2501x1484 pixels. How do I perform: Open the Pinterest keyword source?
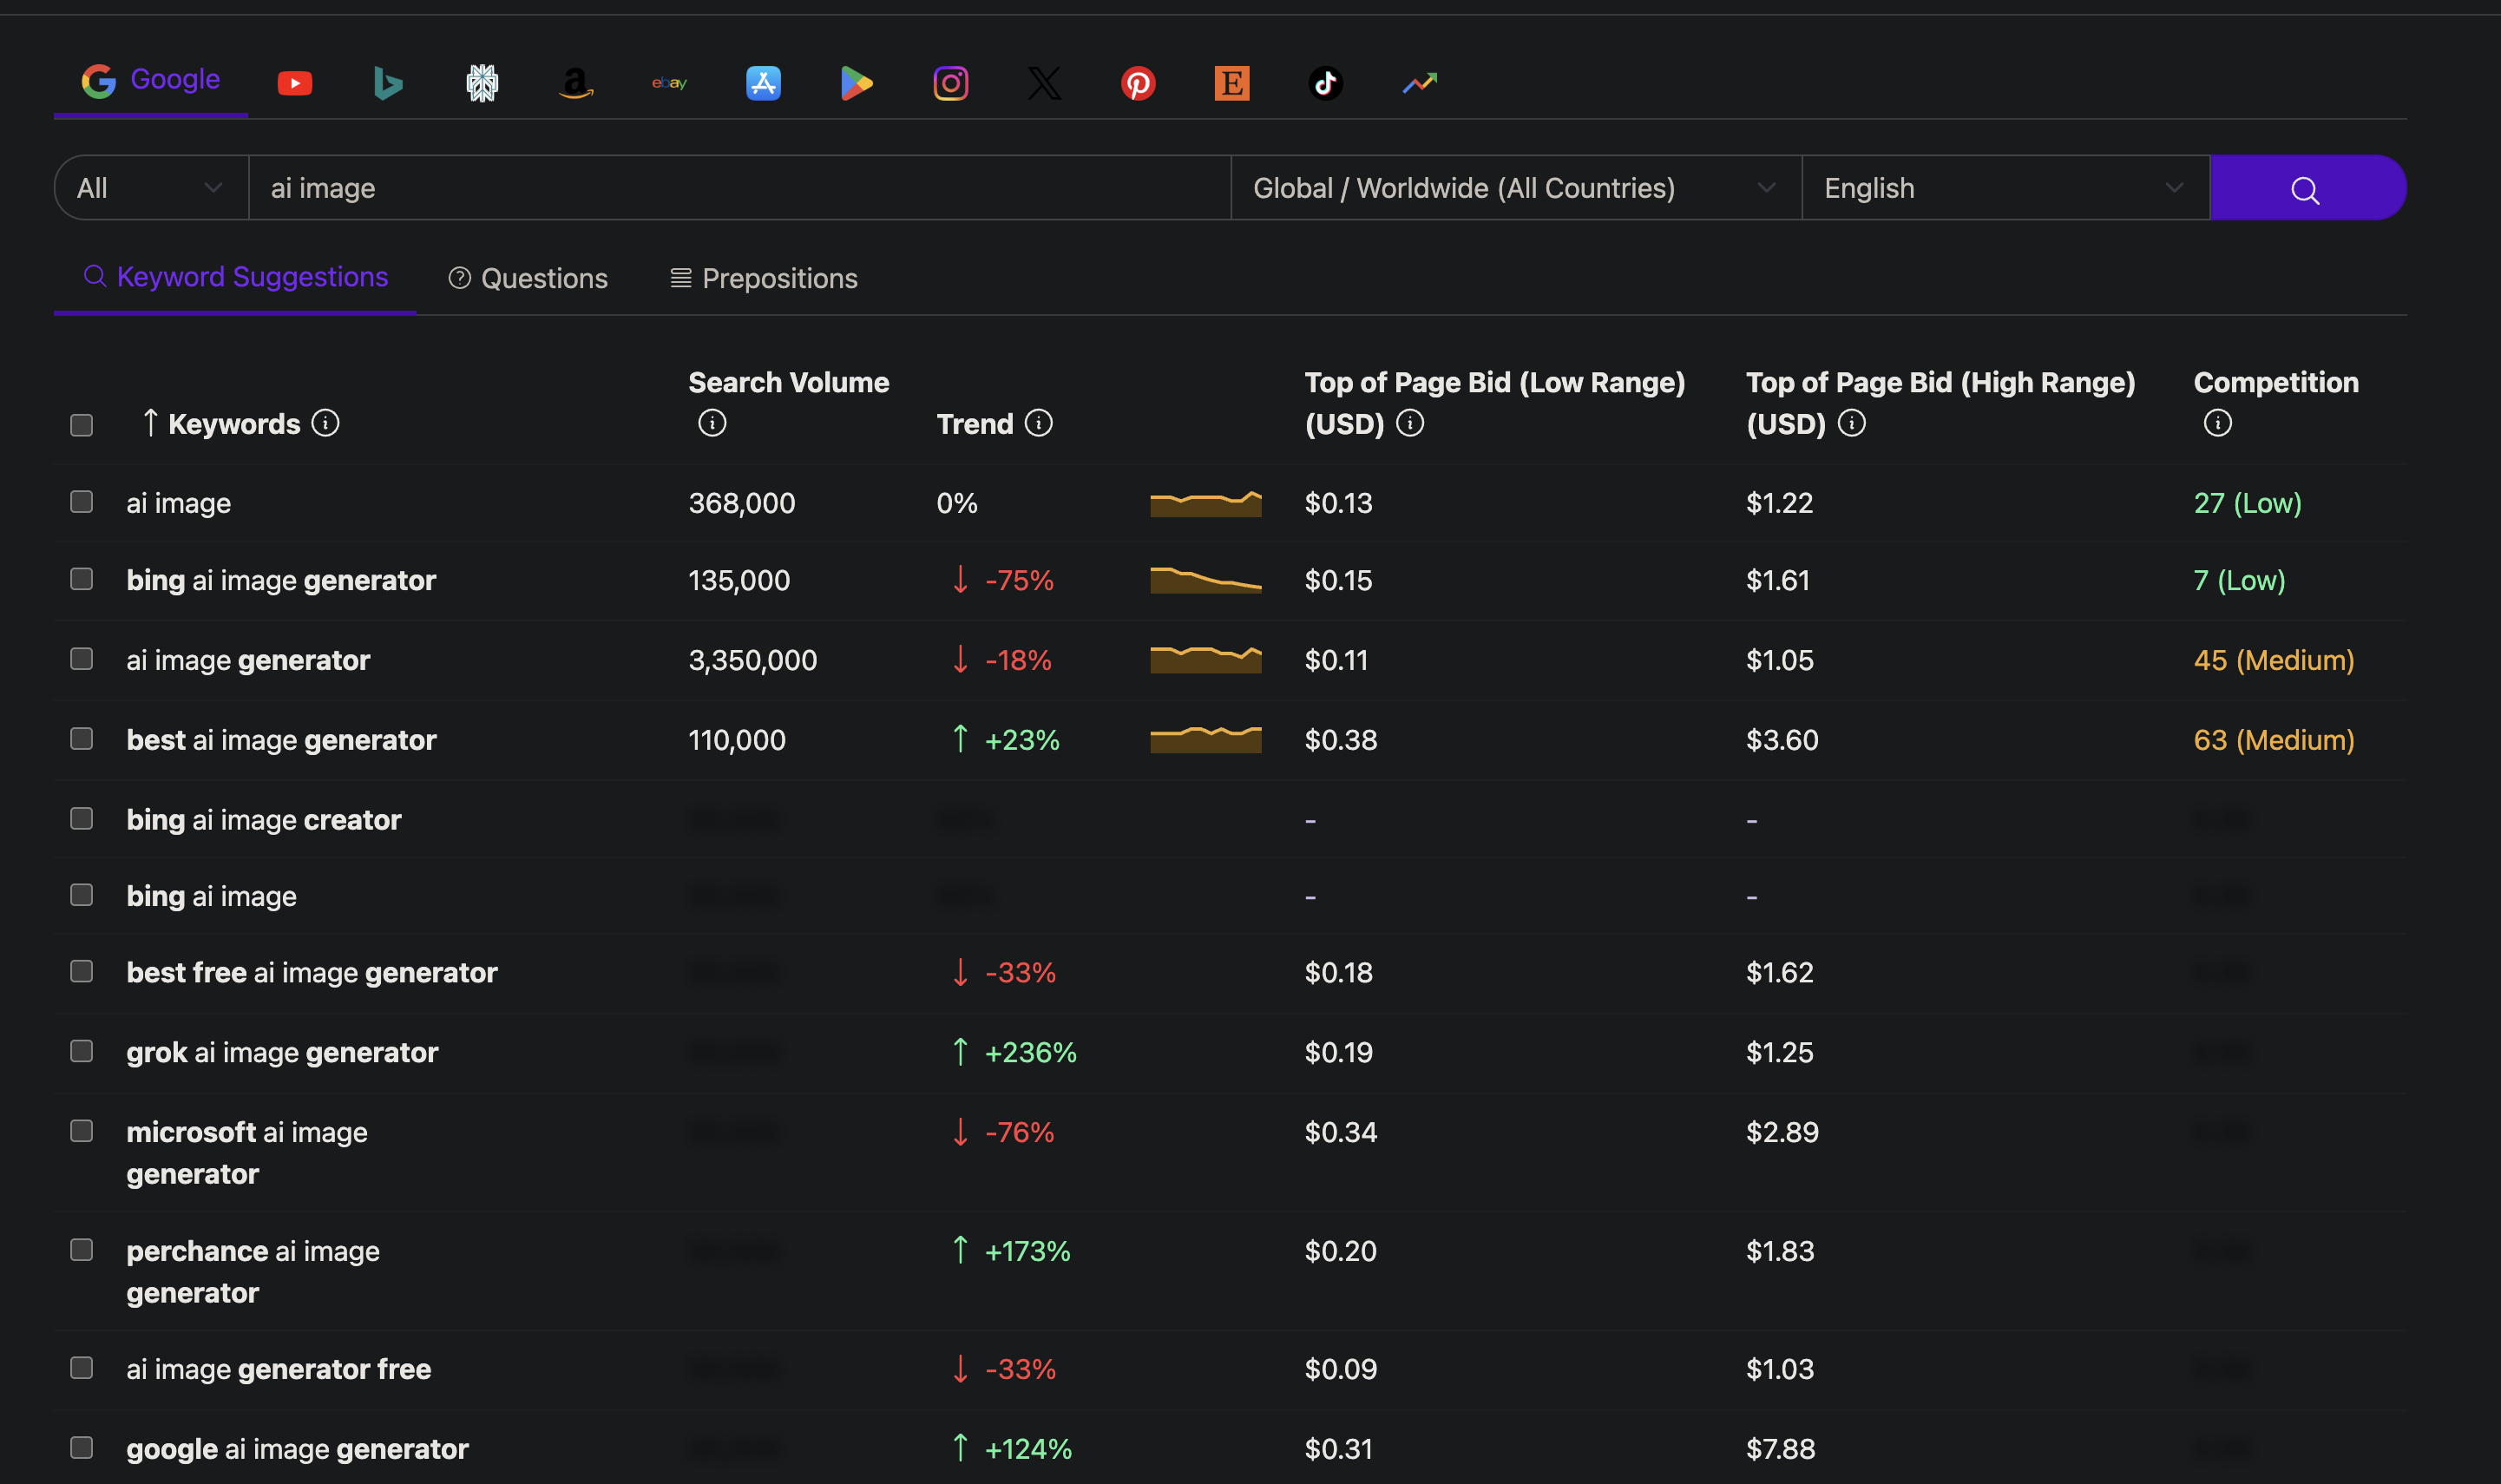[x=1138, y=83]
